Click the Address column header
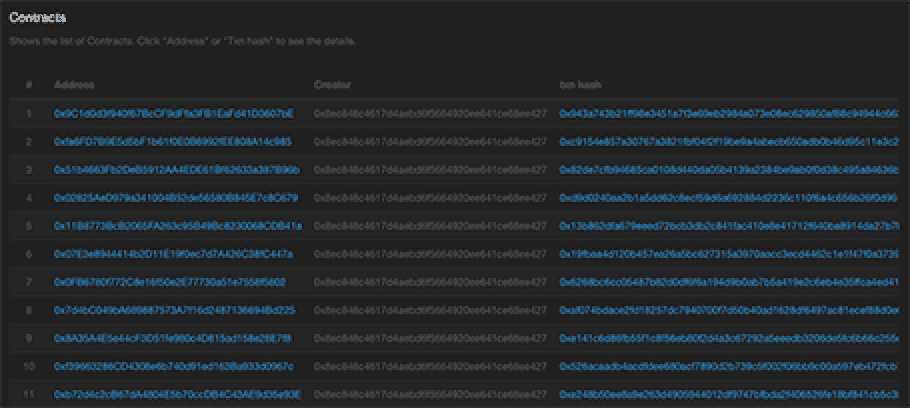 click(74, 85)
